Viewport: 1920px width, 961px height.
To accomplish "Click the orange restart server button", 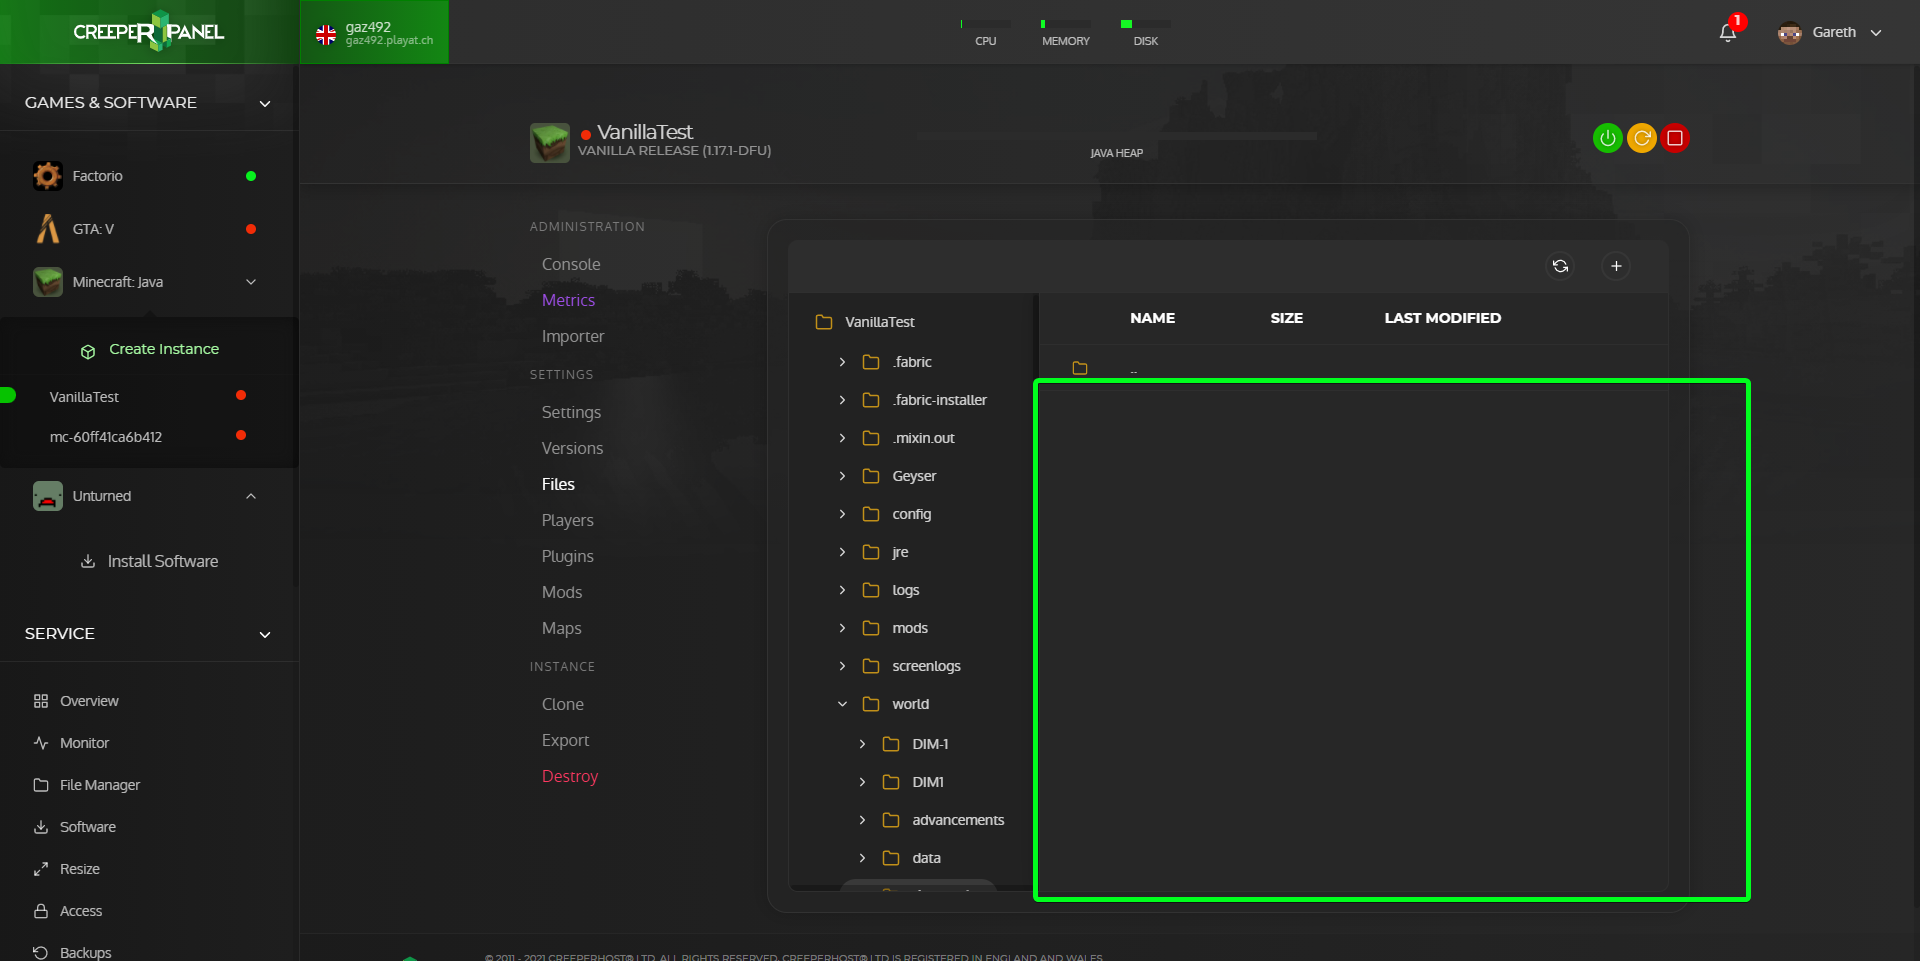I will [x=1641, y=138].
